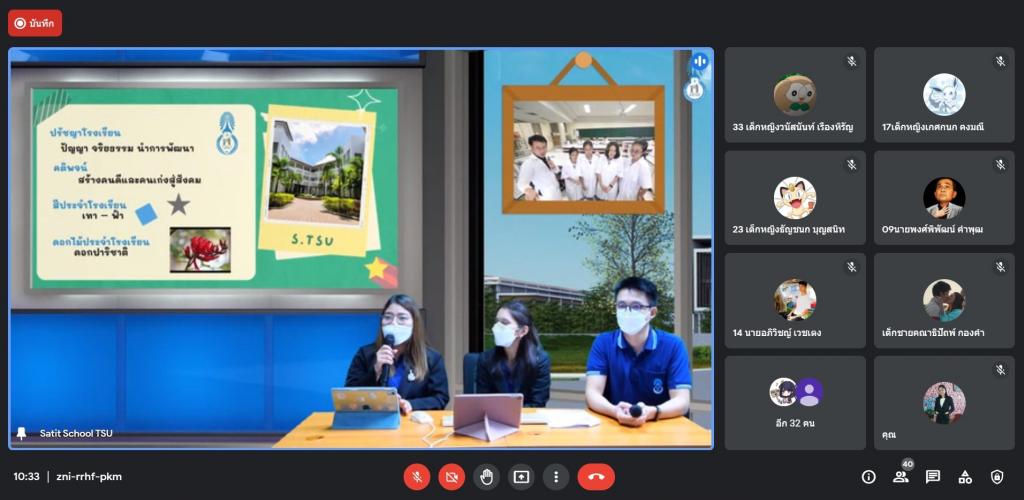The width and height of the screenshot is (1024, 500).
Task: Select participant tile 09นายพงศ์พิพัฒน์
Action: pos(944,198)
